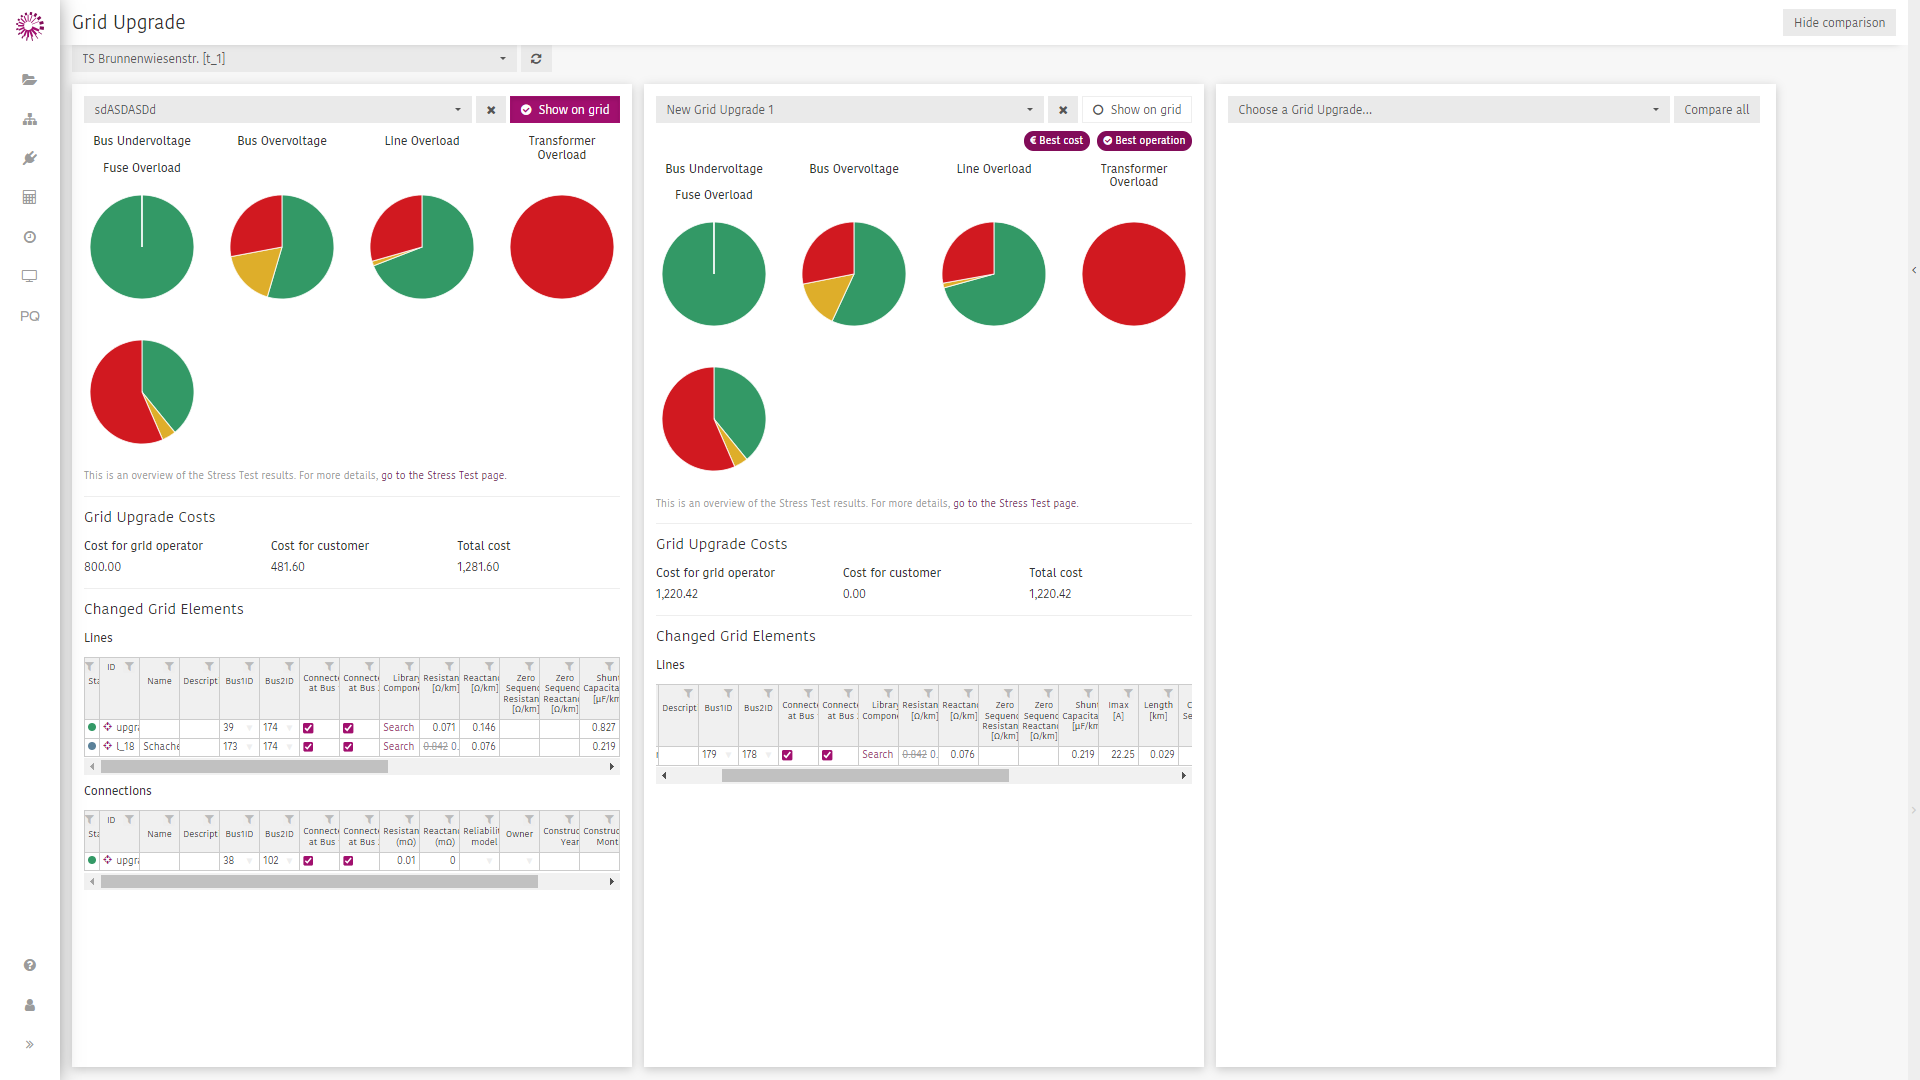The width and height of the screenshot is (1920, 1080).
Task: Open the clock history sidebar icon
Action: pos(30,237)
